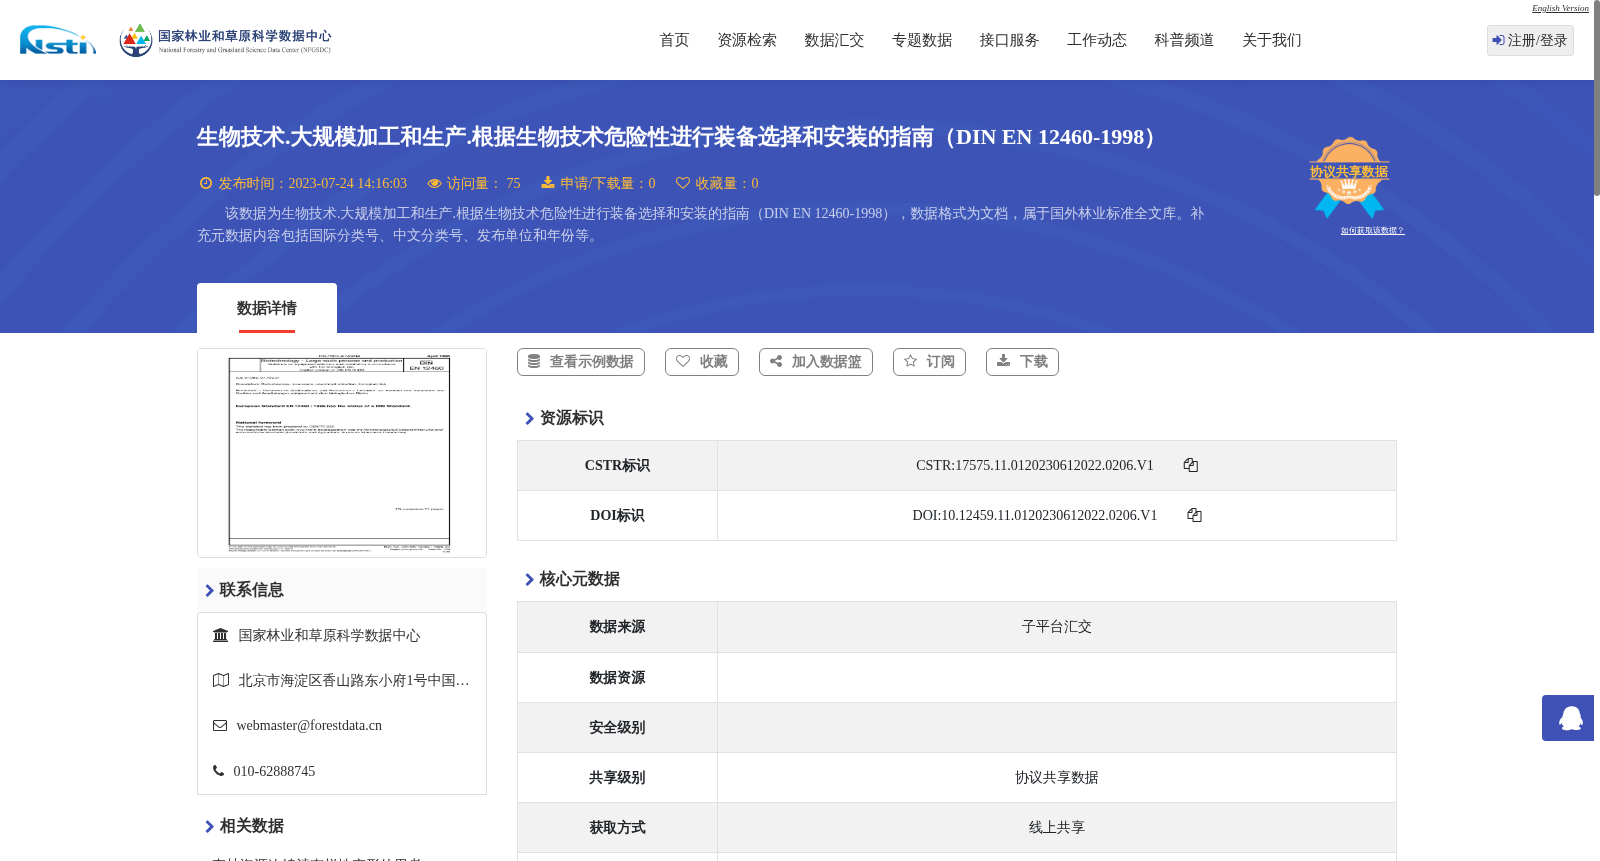
Task: Open the document preview thumbnail
Action: pyautogui.click(x=342, y=453)
